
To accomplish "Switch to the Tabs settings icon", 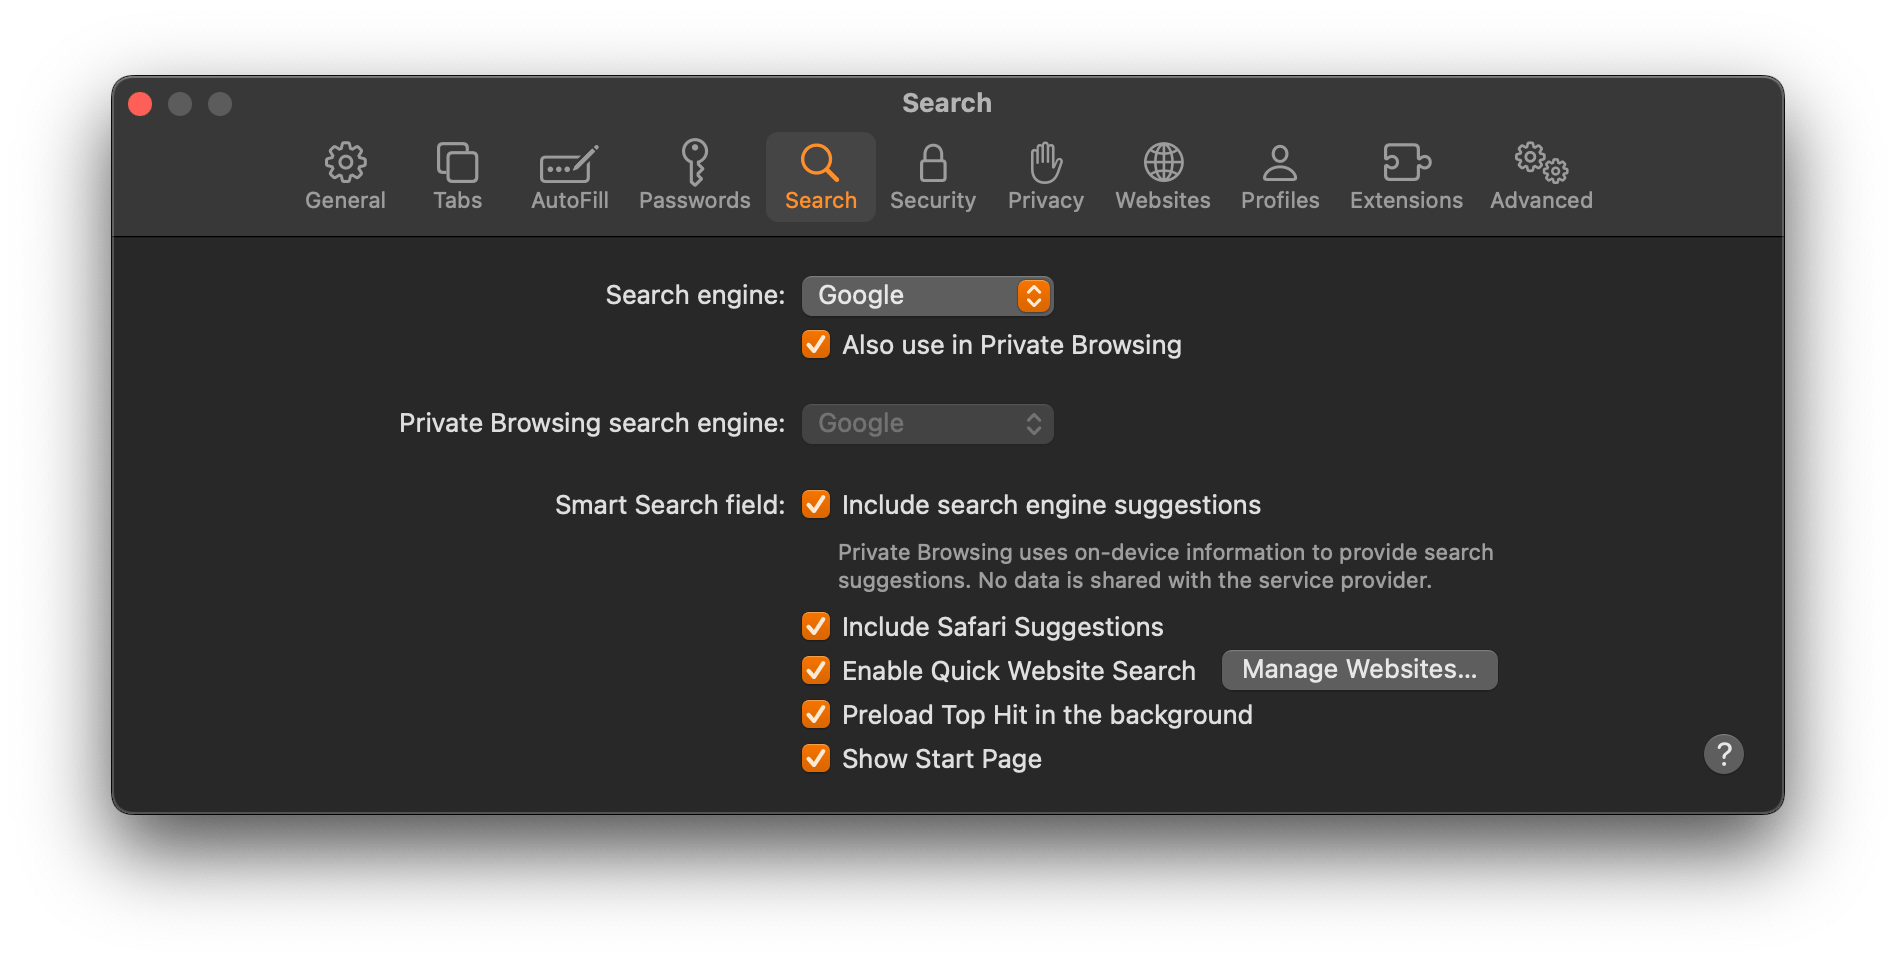I will (x=457, y=162).
